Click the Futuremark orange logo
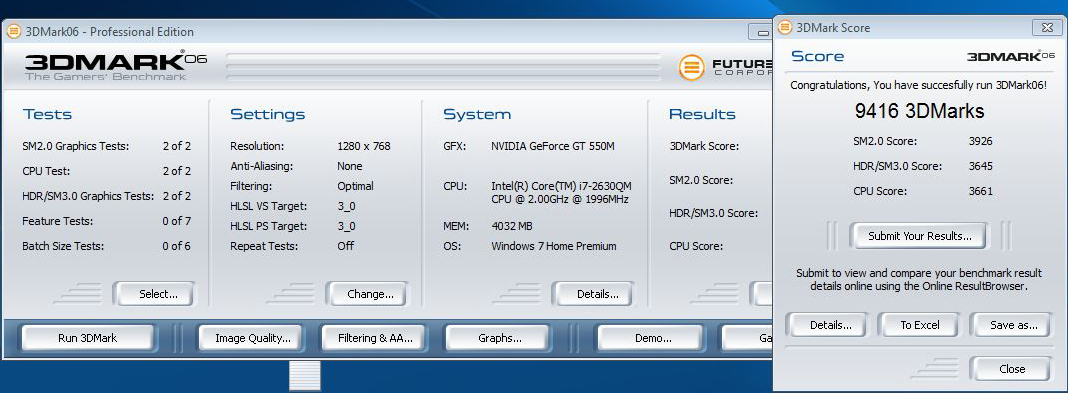 (x=691, y=67)
